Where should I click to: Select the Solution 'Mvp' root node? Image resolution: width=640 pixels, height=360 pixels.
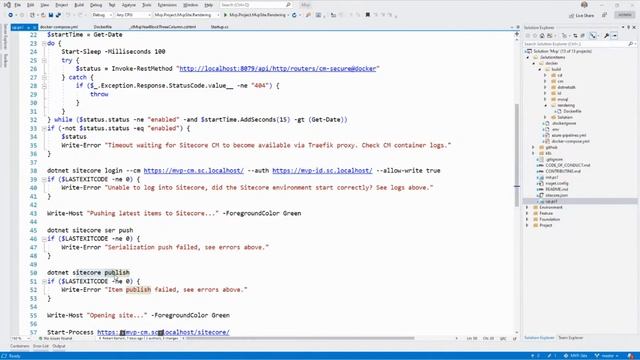[562, 51]
